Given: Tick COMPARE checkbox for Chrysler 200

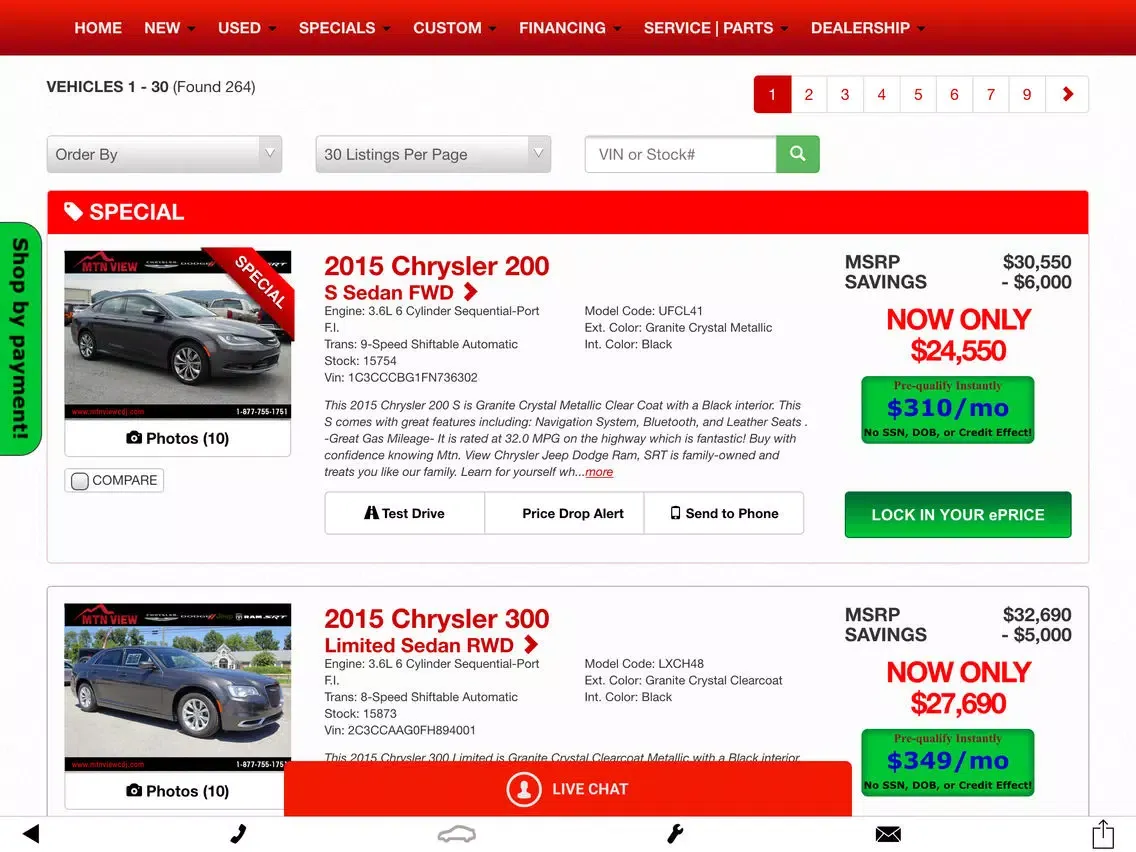Looking at the screenshot, I should (80, 481).
